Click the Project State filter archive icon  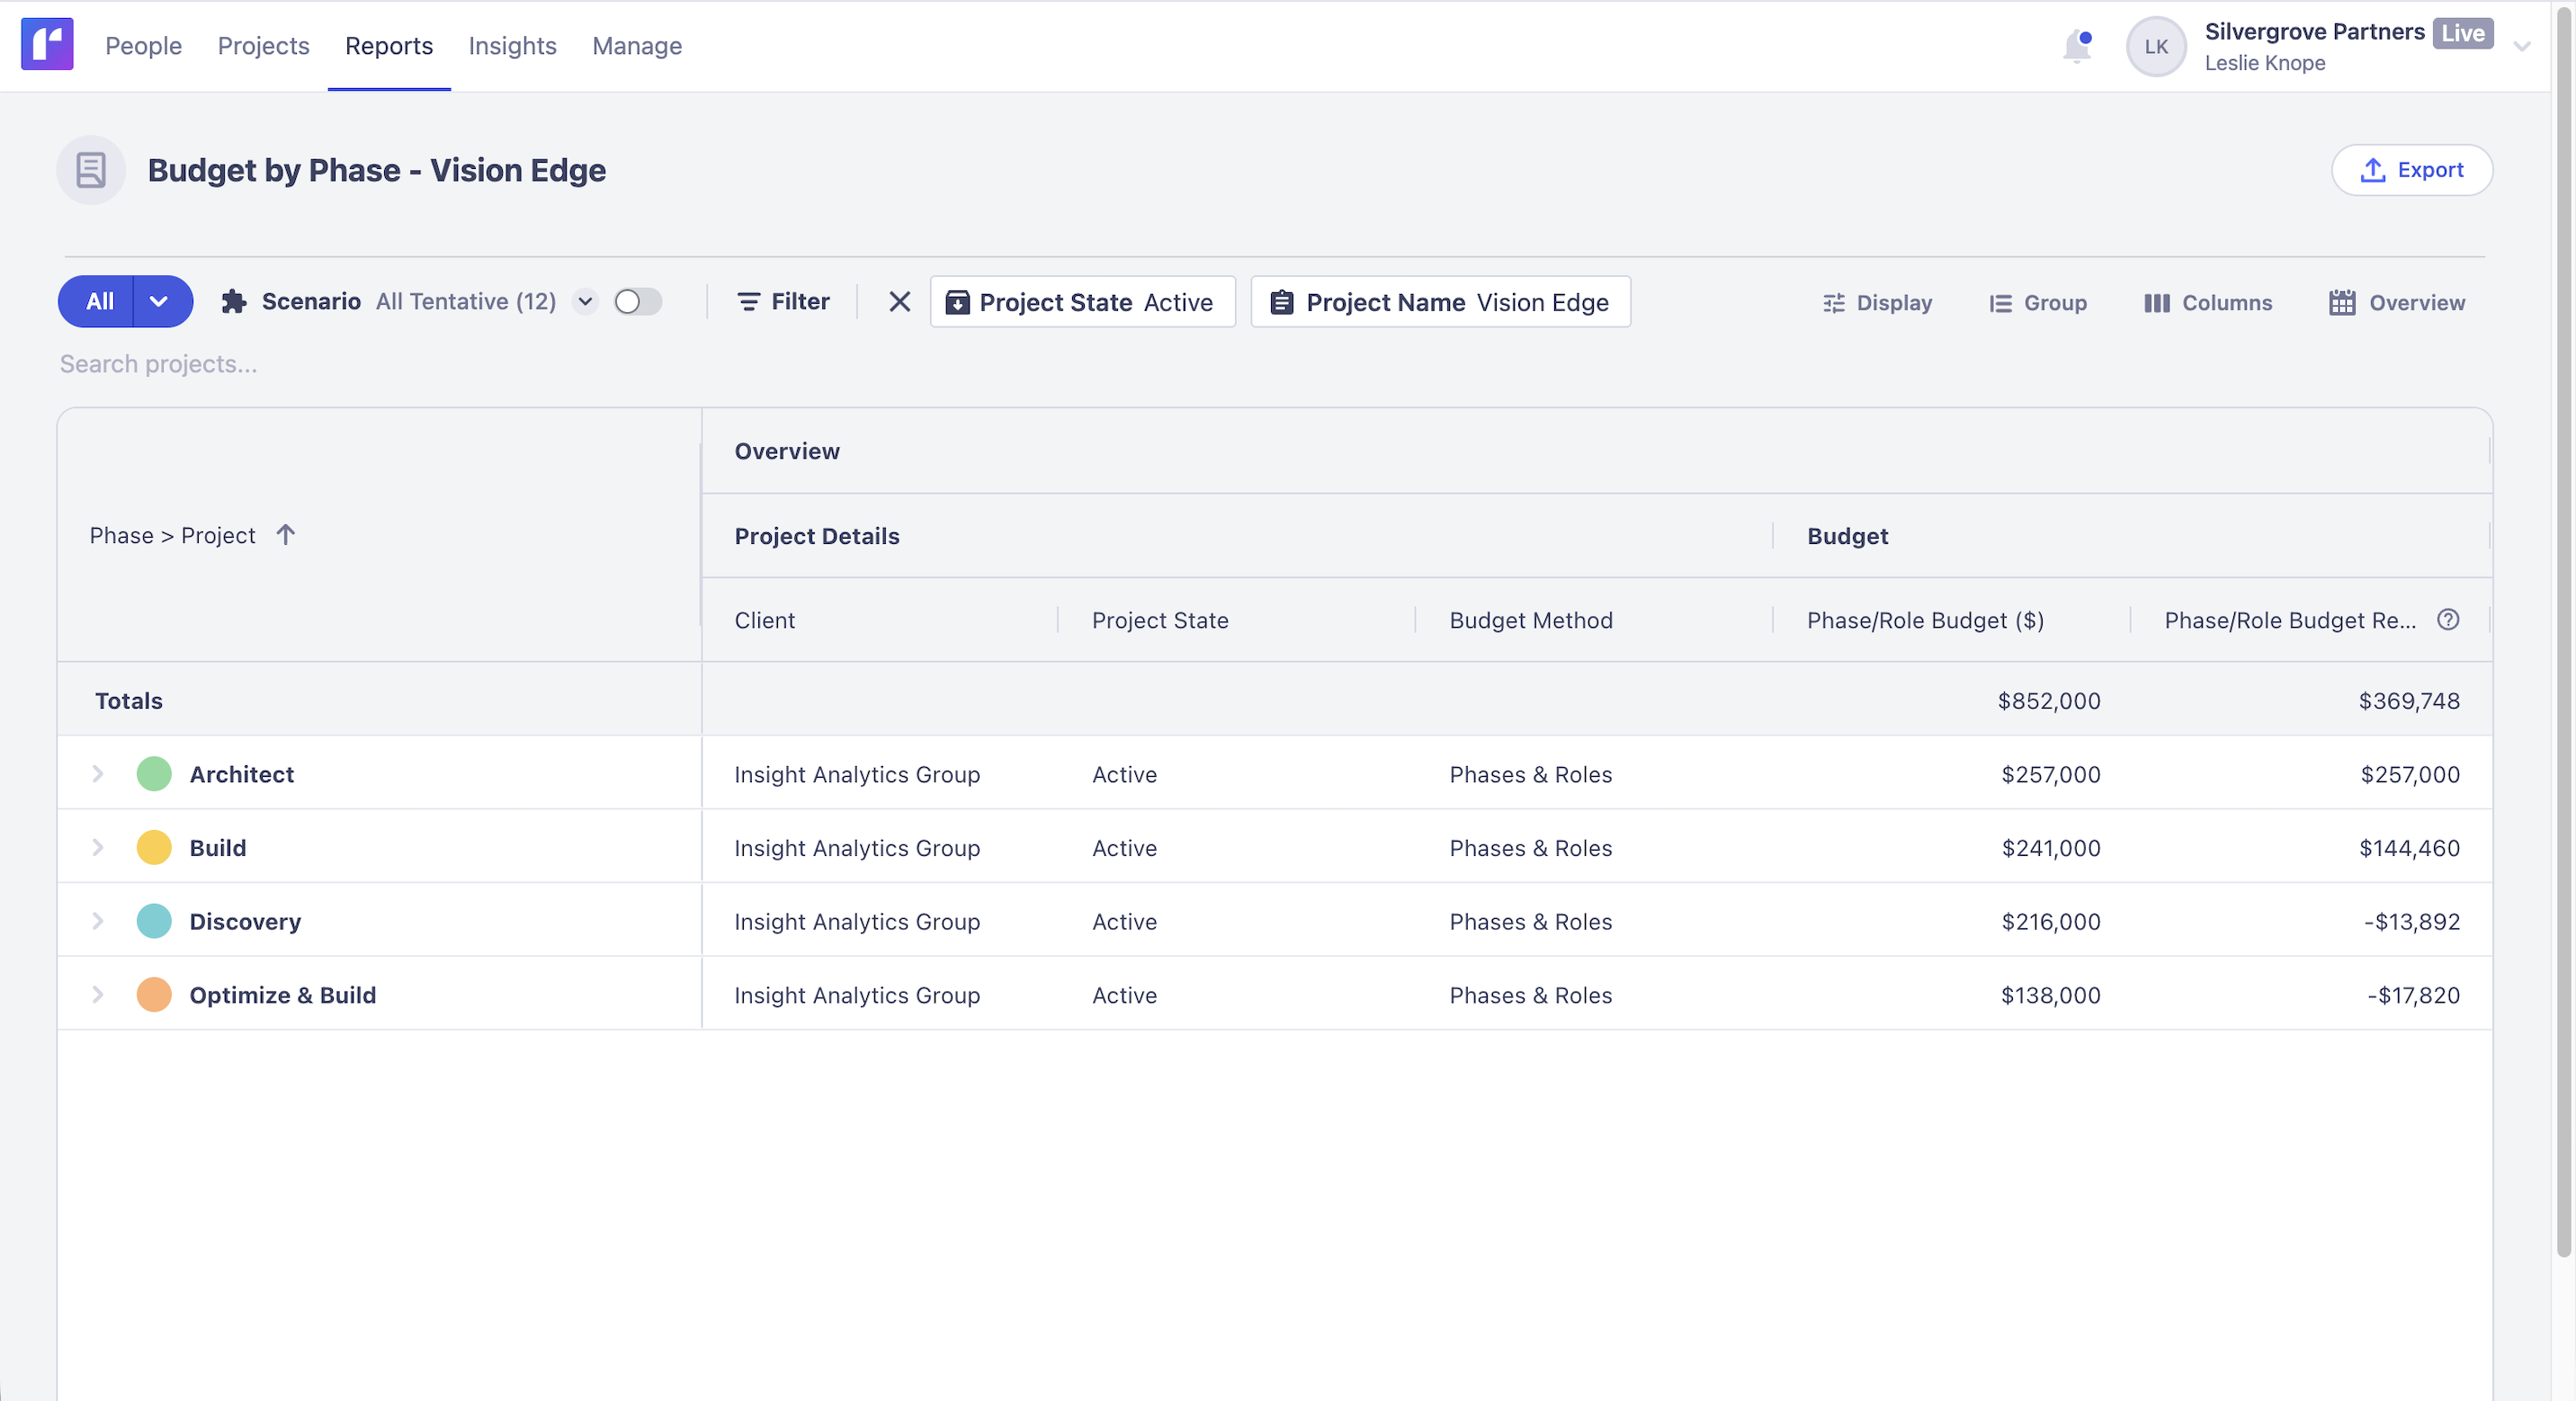pos(957,302)
